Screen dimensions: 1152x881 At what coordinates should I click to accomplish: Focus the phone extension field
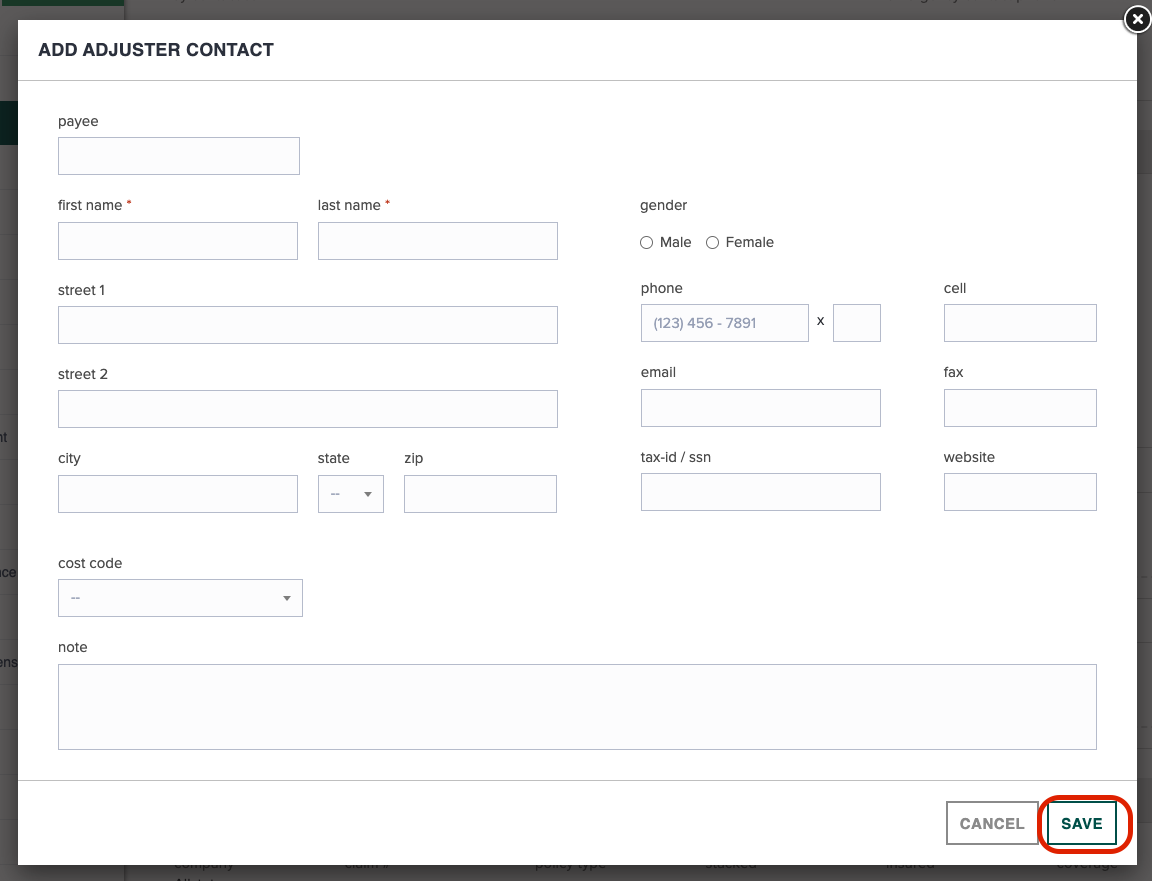pos(857,323)
